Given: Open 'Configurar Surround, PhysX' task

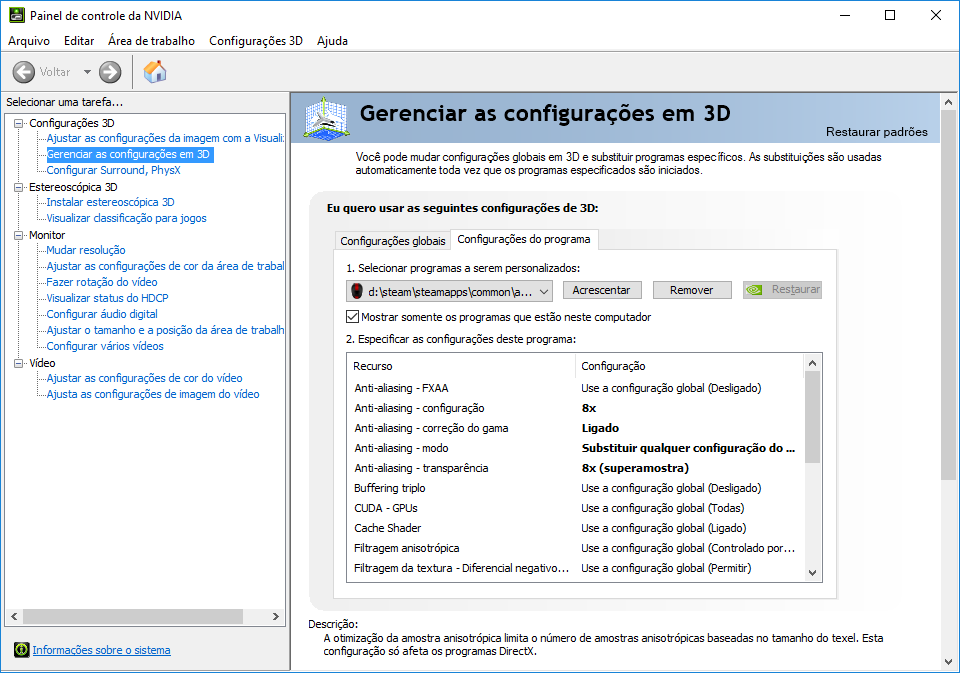Looking at the screenshot, I should click(113, 170).
